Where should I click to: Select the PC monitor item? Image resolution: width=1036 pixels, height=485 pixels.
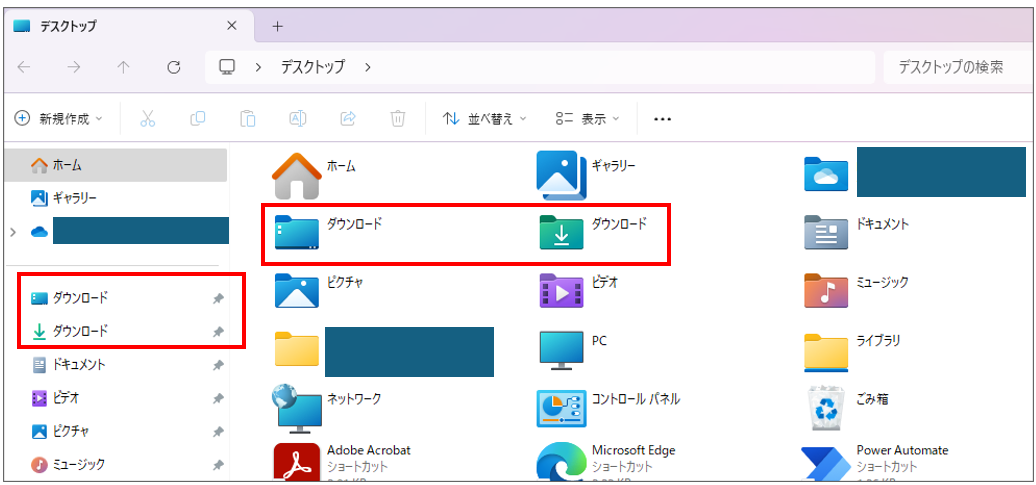(573, 350)
